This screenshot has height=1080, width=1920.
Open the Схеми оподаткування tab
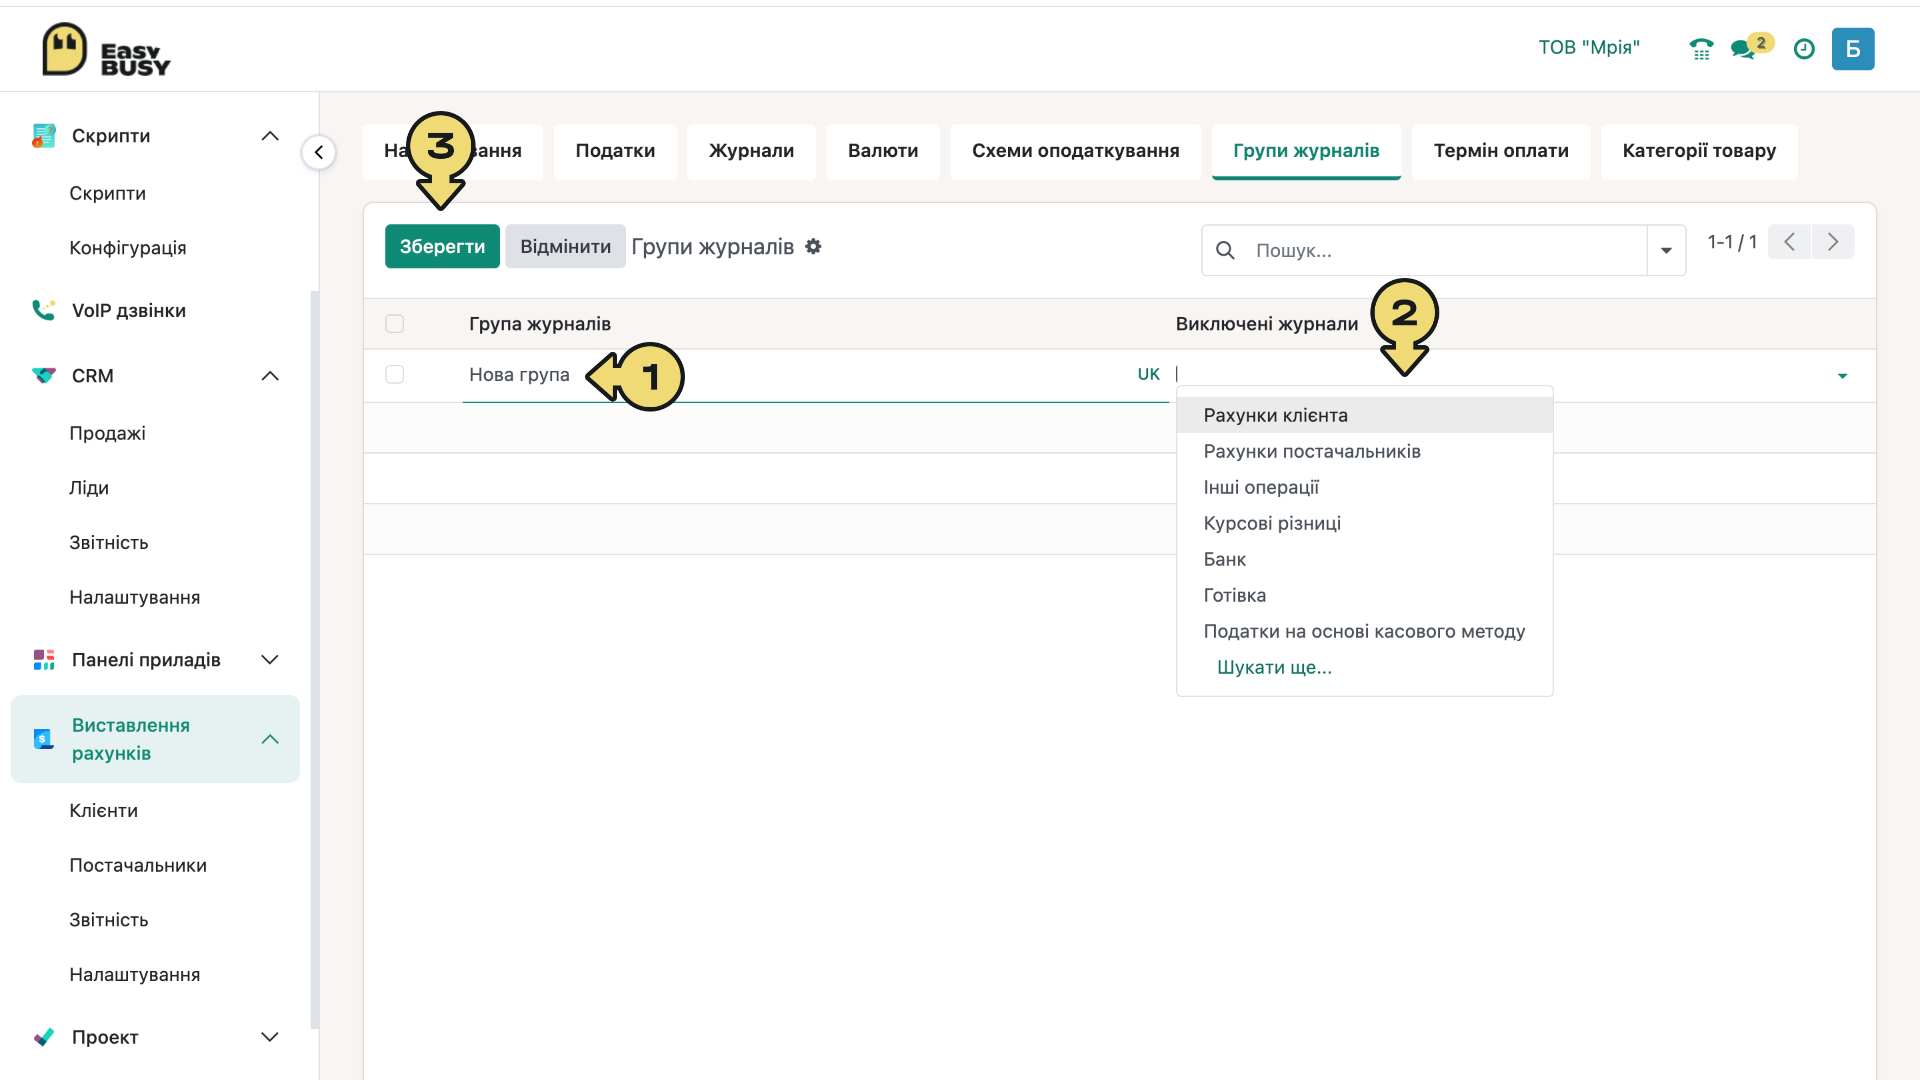pos(1075,152)
